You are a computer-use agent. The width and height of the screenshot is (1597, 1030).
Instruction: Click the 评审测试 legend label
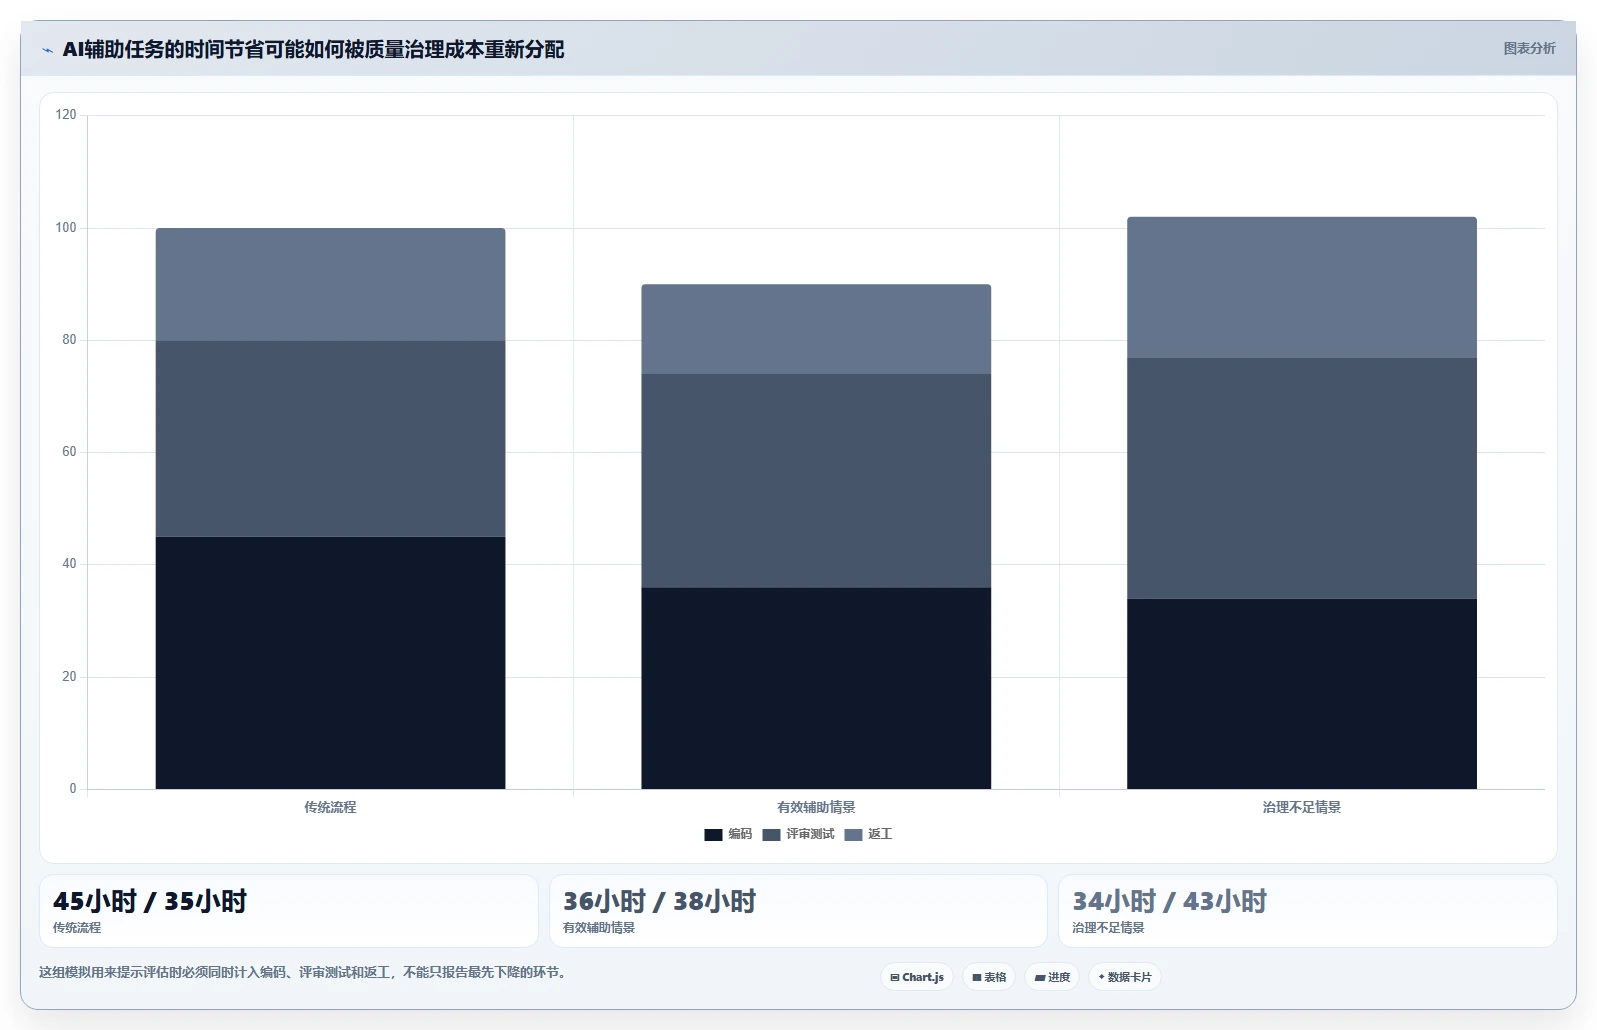(810, 834)
